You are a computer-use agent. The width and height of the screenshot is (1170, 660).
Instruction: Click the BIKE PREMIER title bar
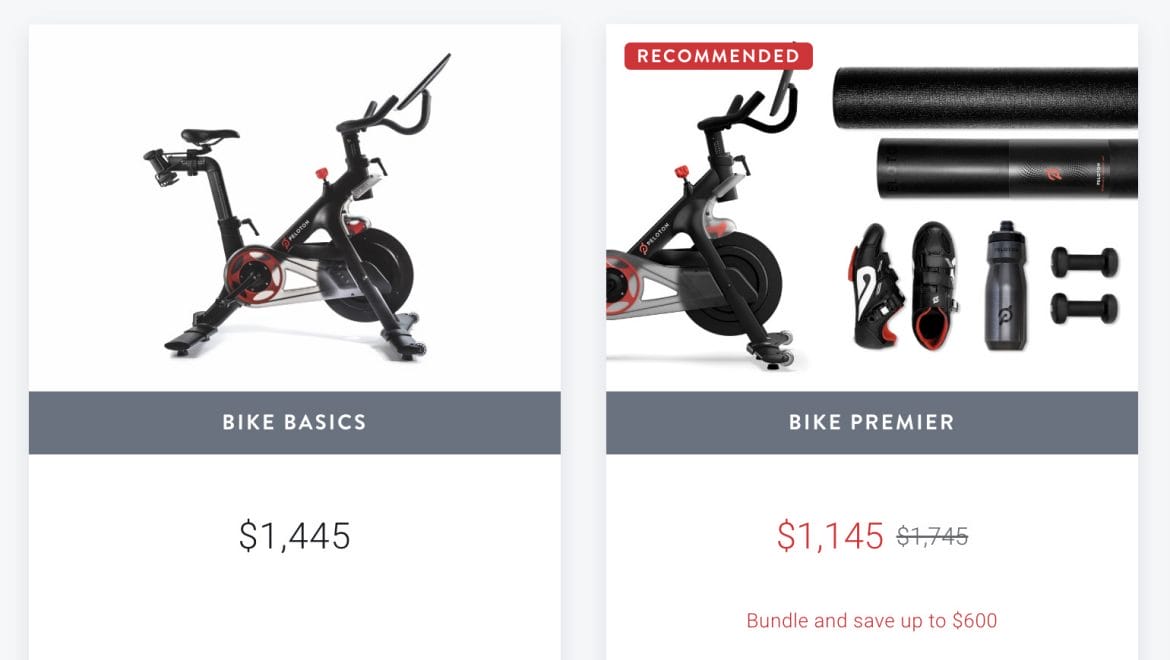click(872, 422)
